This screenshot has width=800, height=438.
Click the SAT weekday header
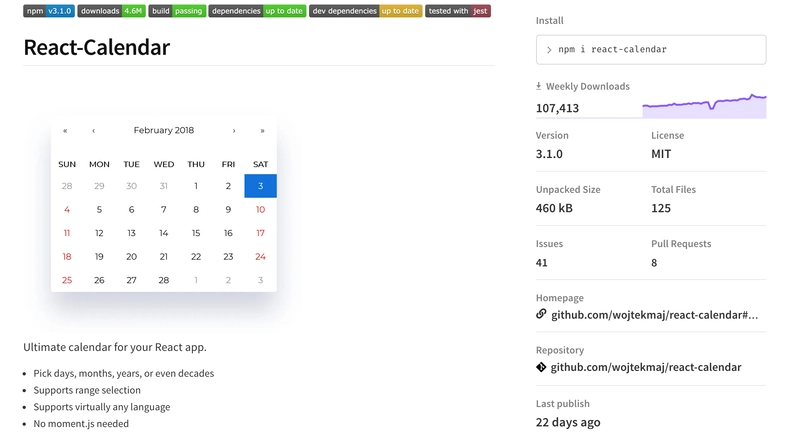tap(260, 164)
